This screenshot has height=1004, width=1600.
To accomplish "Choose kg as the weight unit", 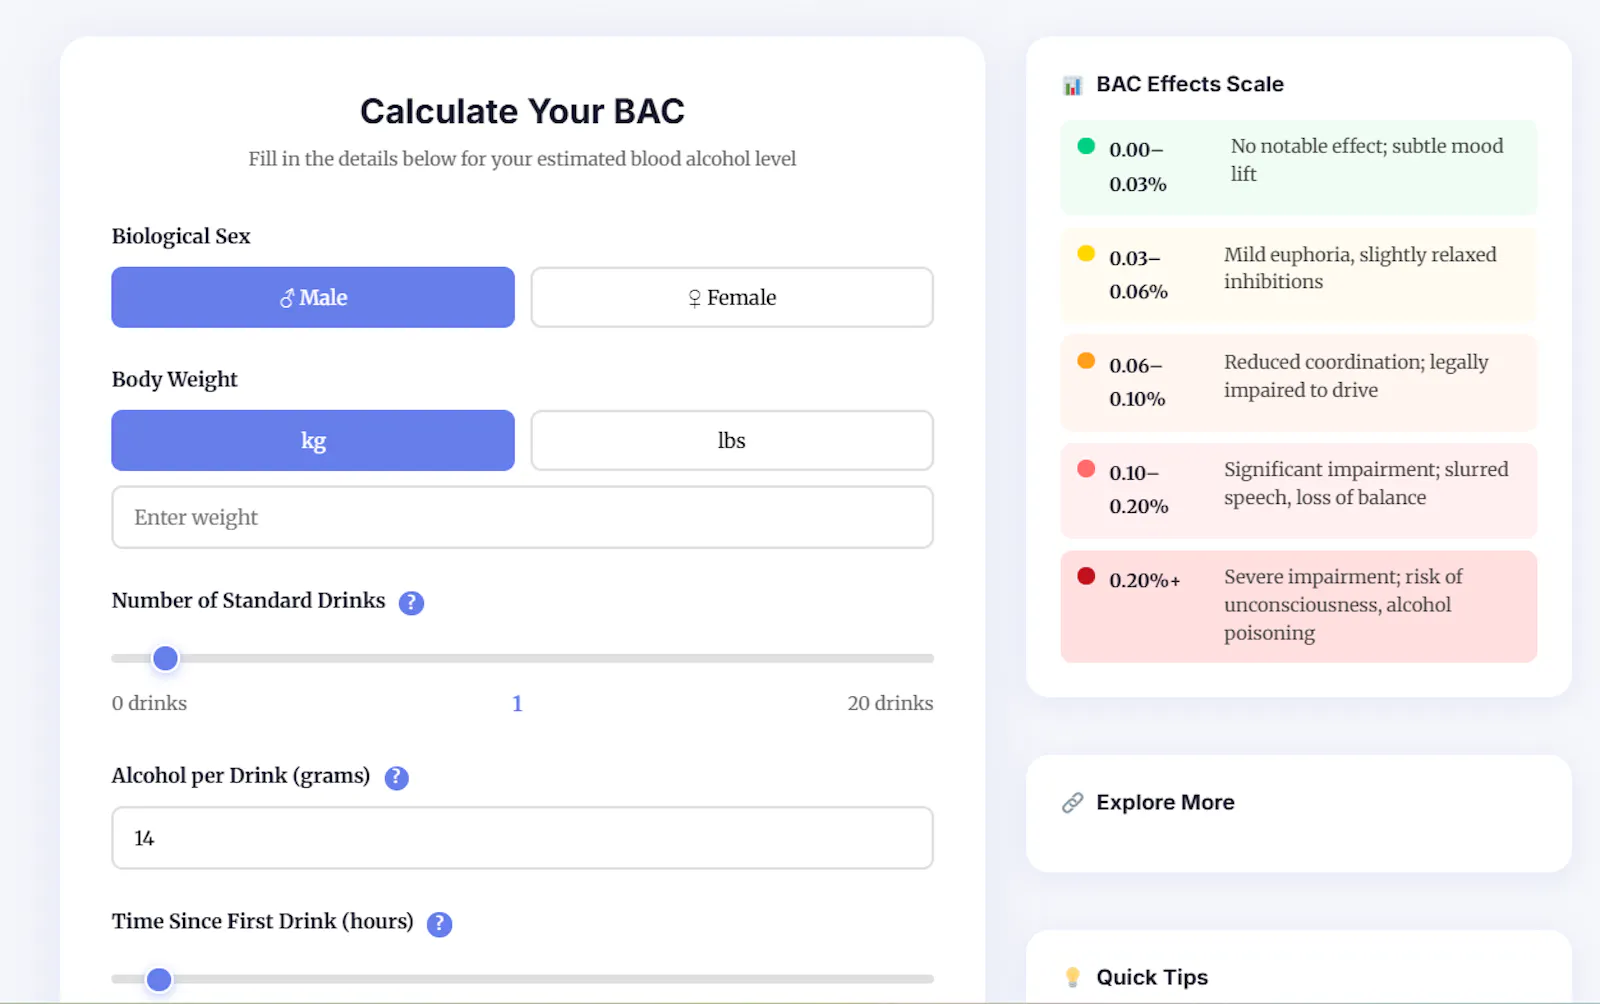I will click(x=313, y=440).
